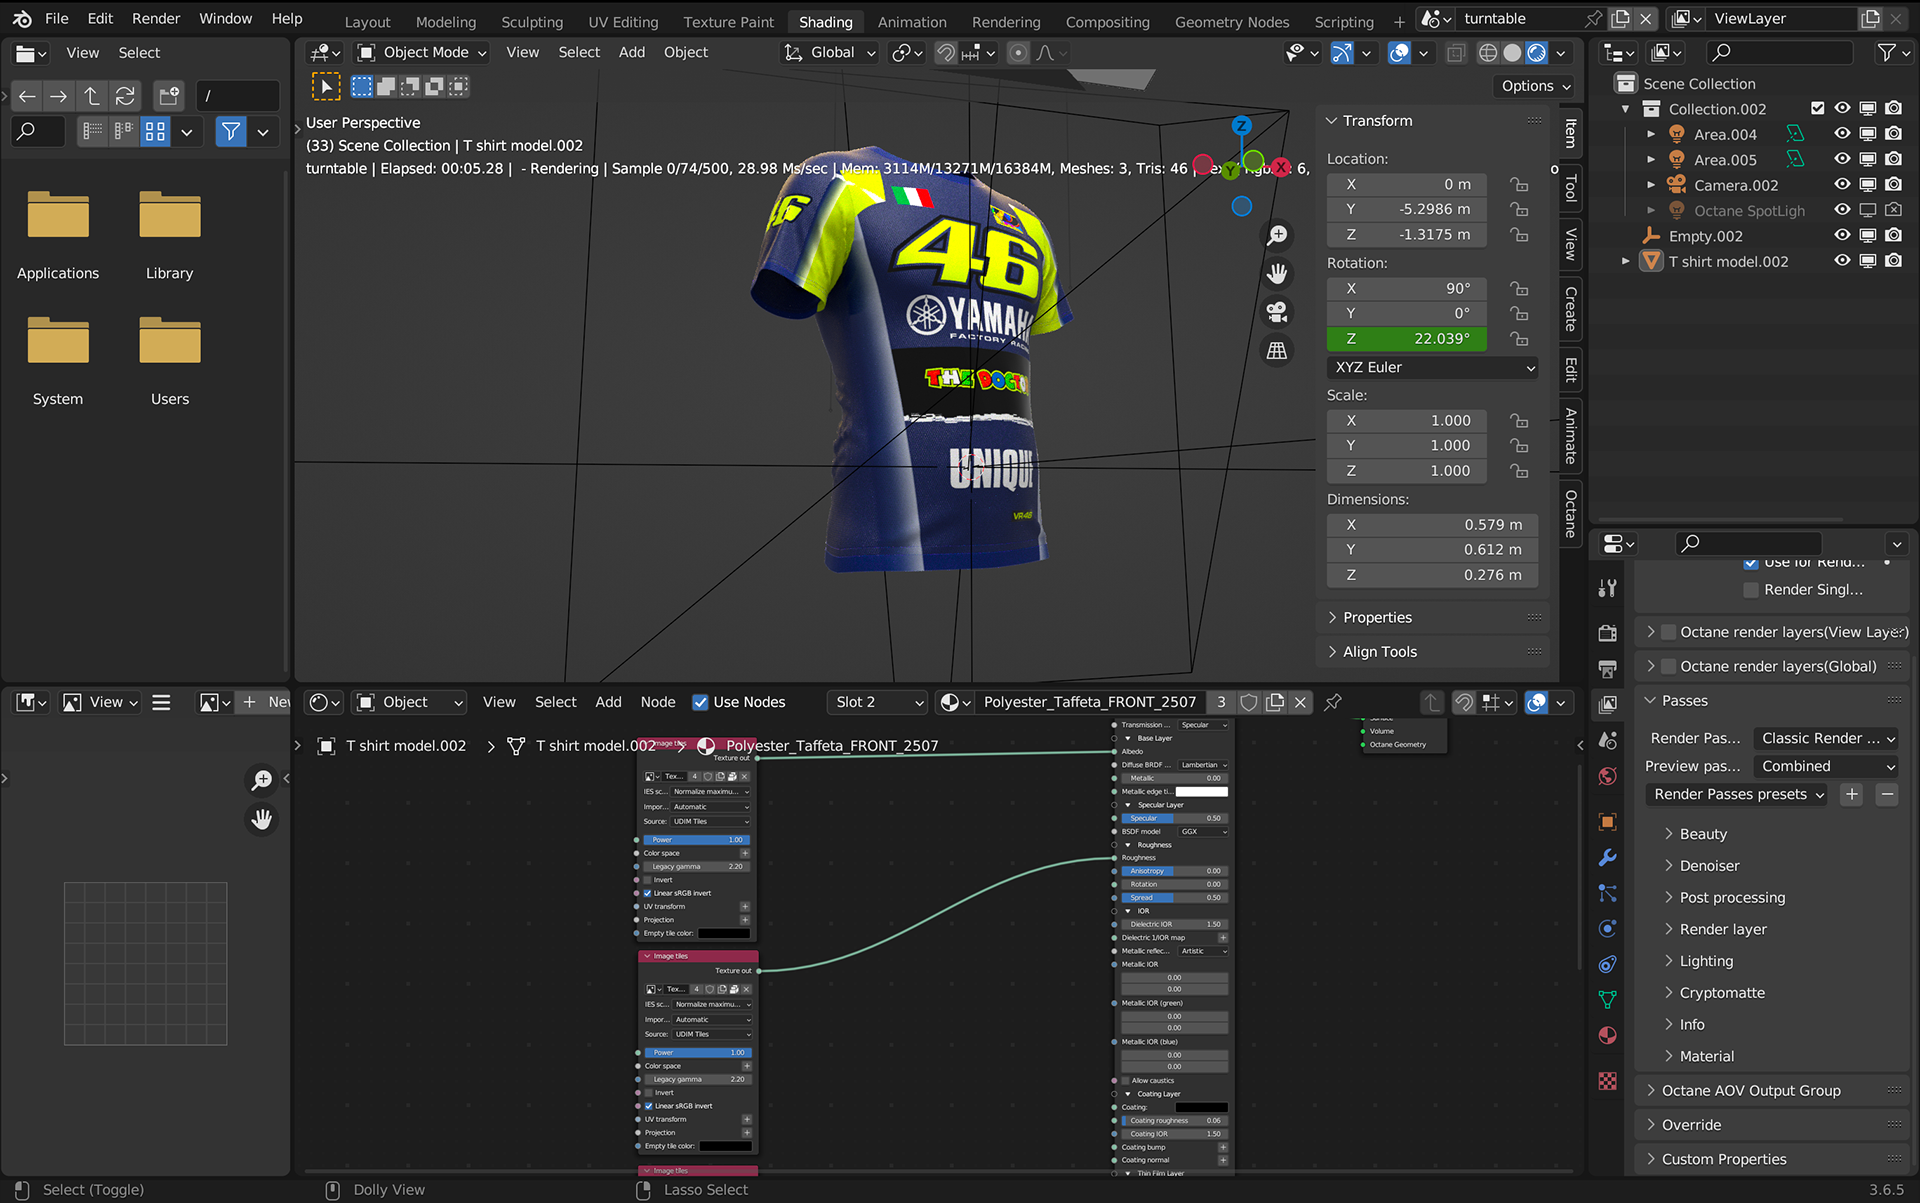Enable Toggle X-Ray in the viewport

tap(1456, 52)
